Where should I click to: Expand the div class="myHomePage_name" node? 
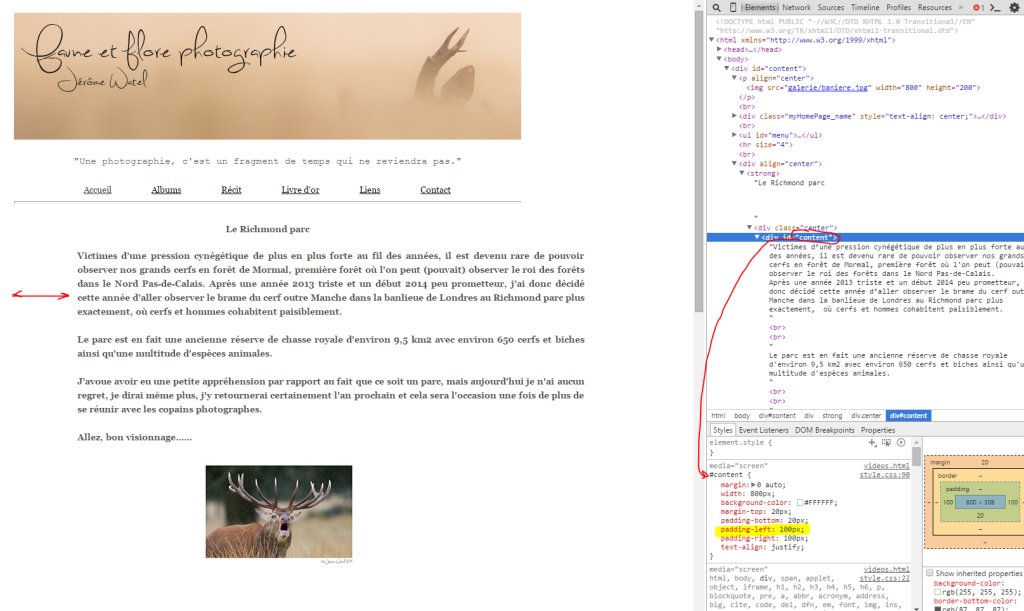(734, 116)
